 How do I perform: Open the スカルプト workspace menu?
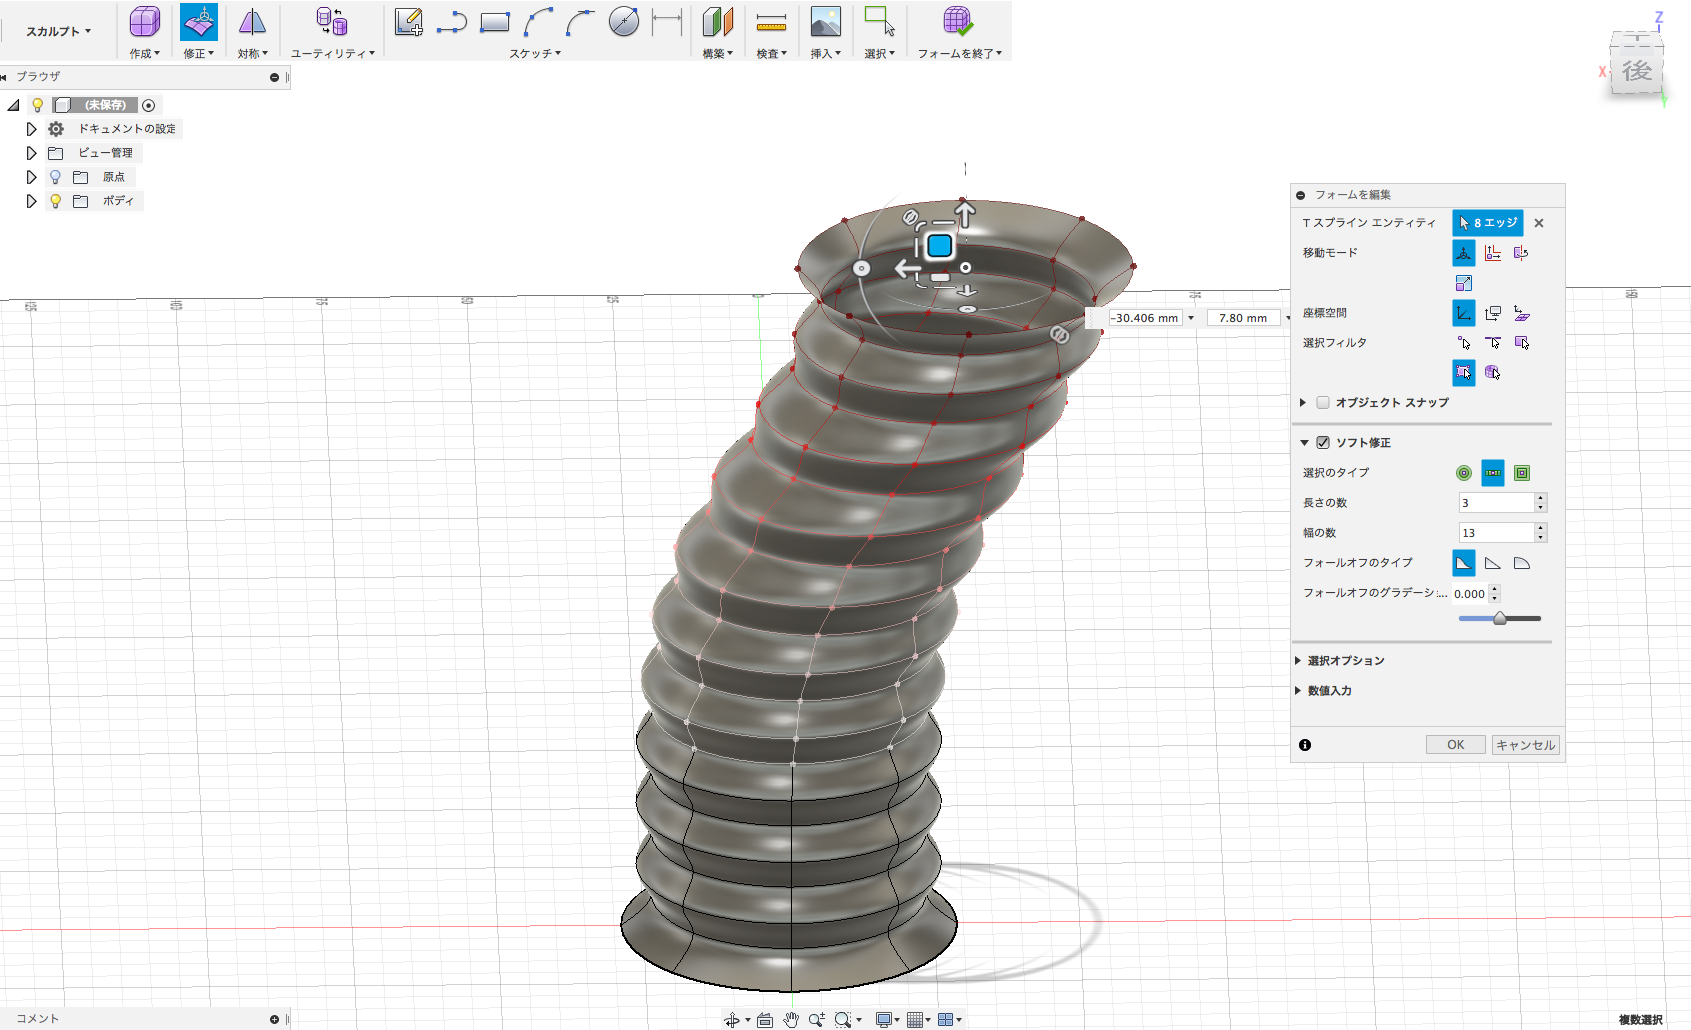[x=58, y=31]
